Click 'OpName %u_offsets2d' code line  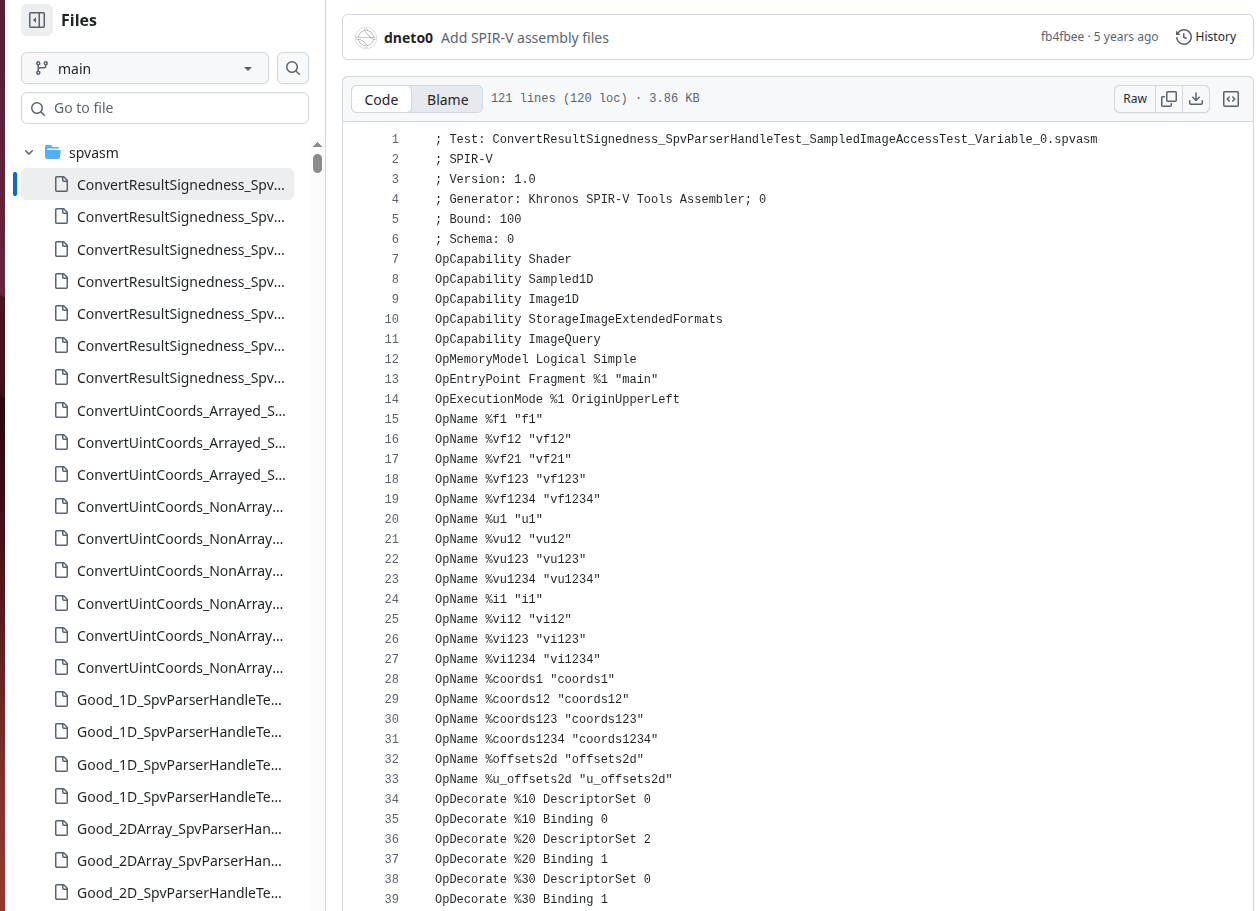click(x=553, y=779)
